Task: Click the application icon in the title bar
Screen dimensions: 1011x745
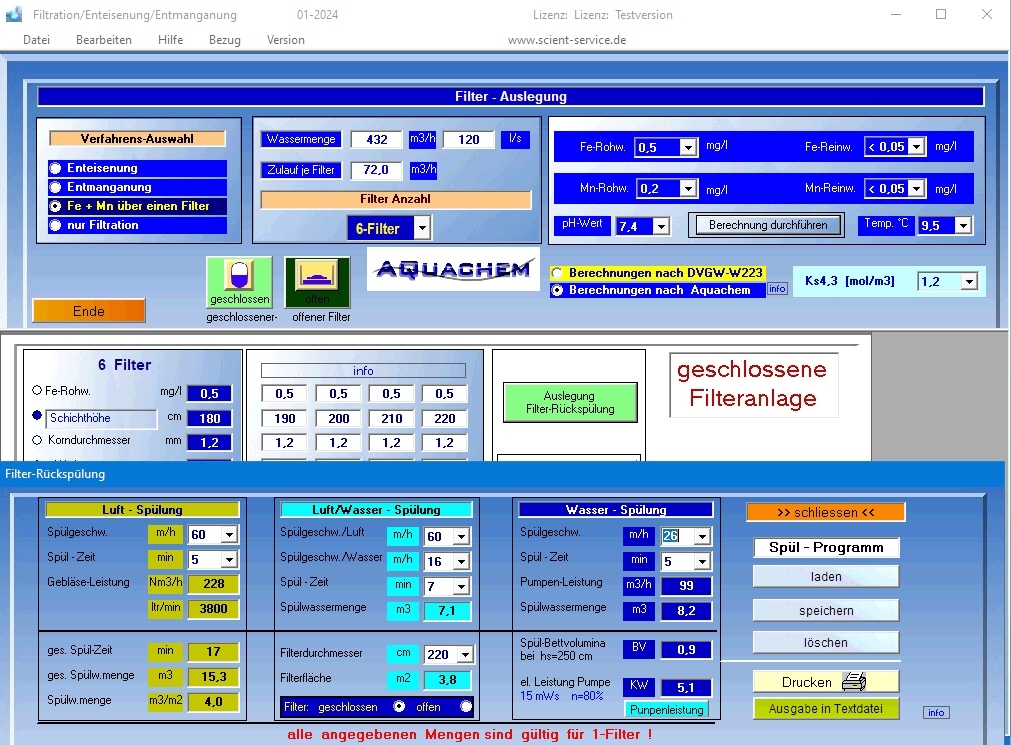Action: [x=12, y=14]
